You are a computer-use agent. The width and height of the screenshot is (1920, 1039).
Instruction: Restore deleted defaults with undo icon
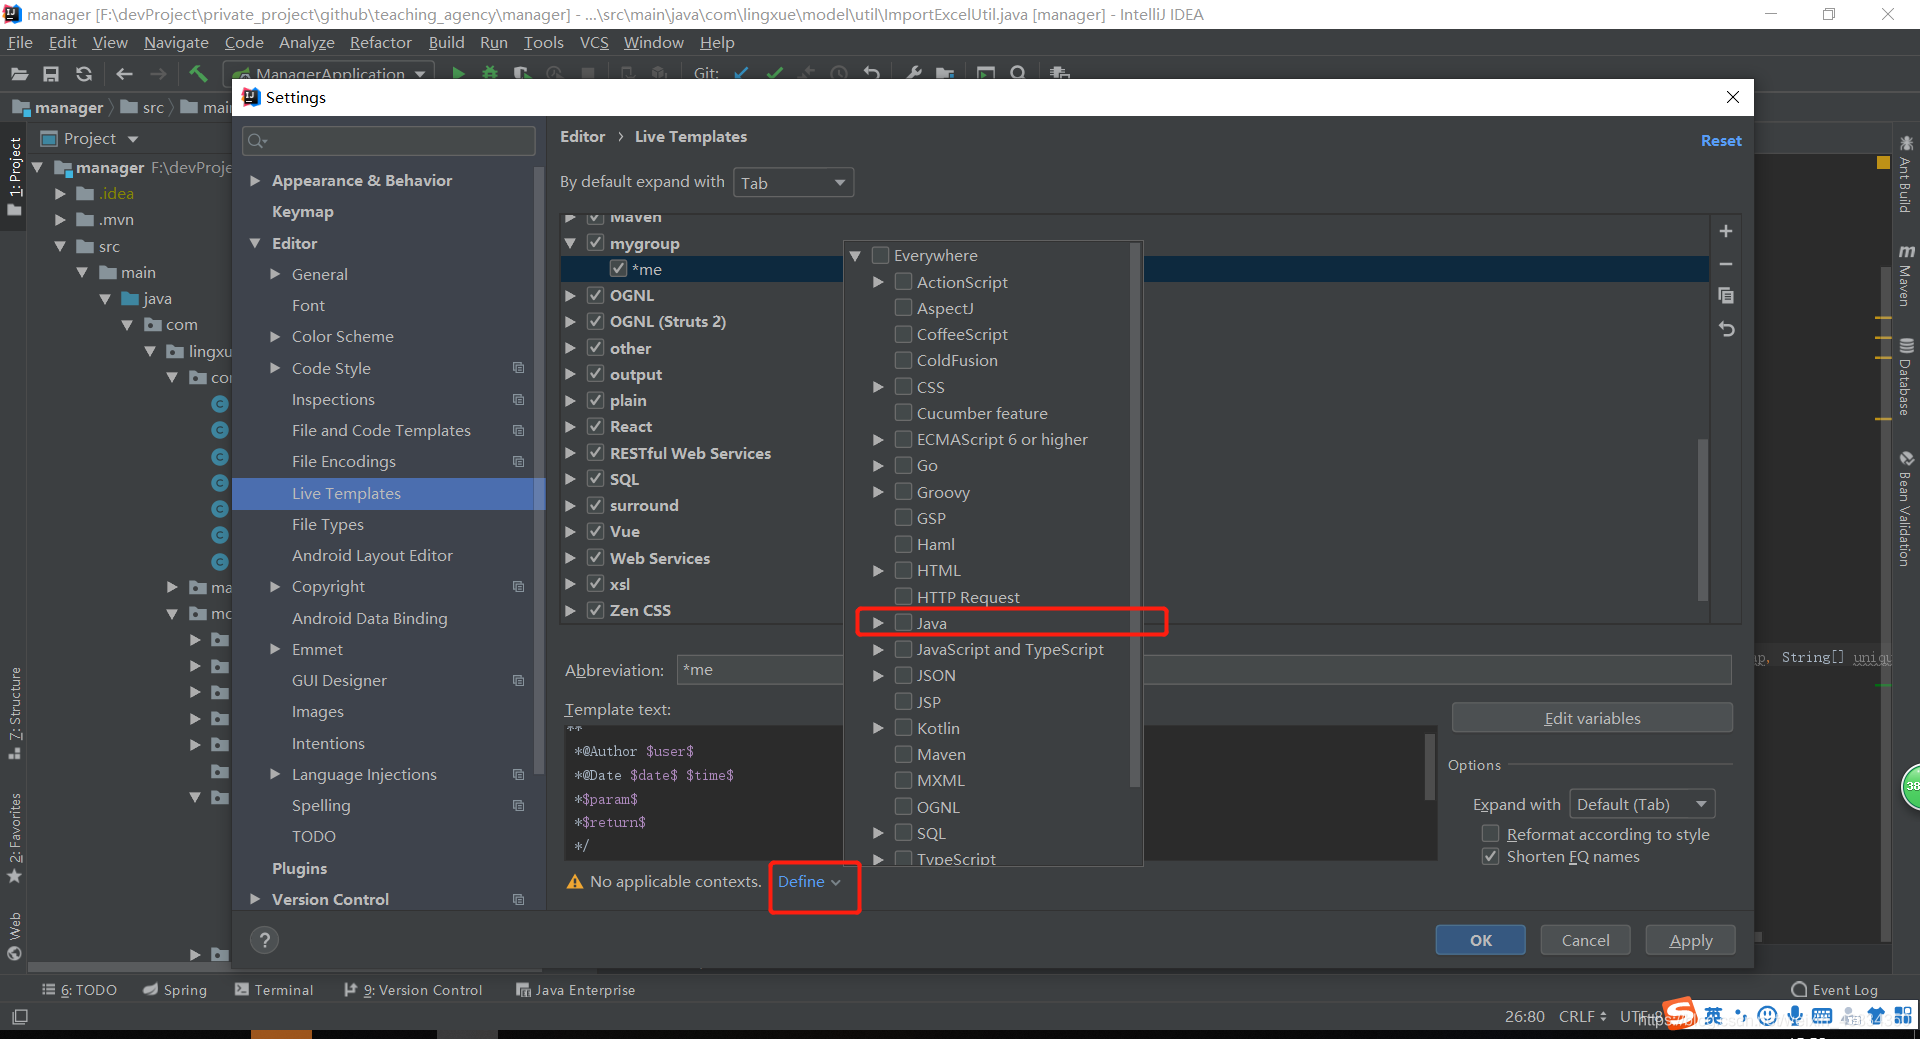1726,329
